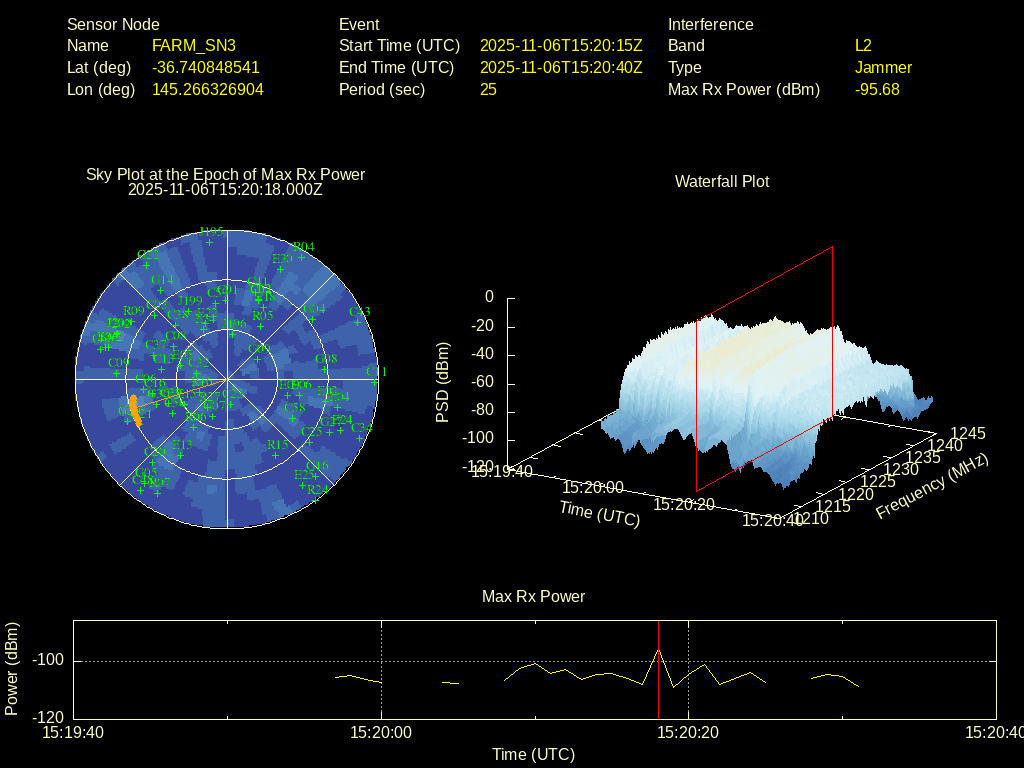The height and width of the screenshot is (768, 1024).
Task: Click the red time marker in Max Rx Power
Action: coord(658,670)
